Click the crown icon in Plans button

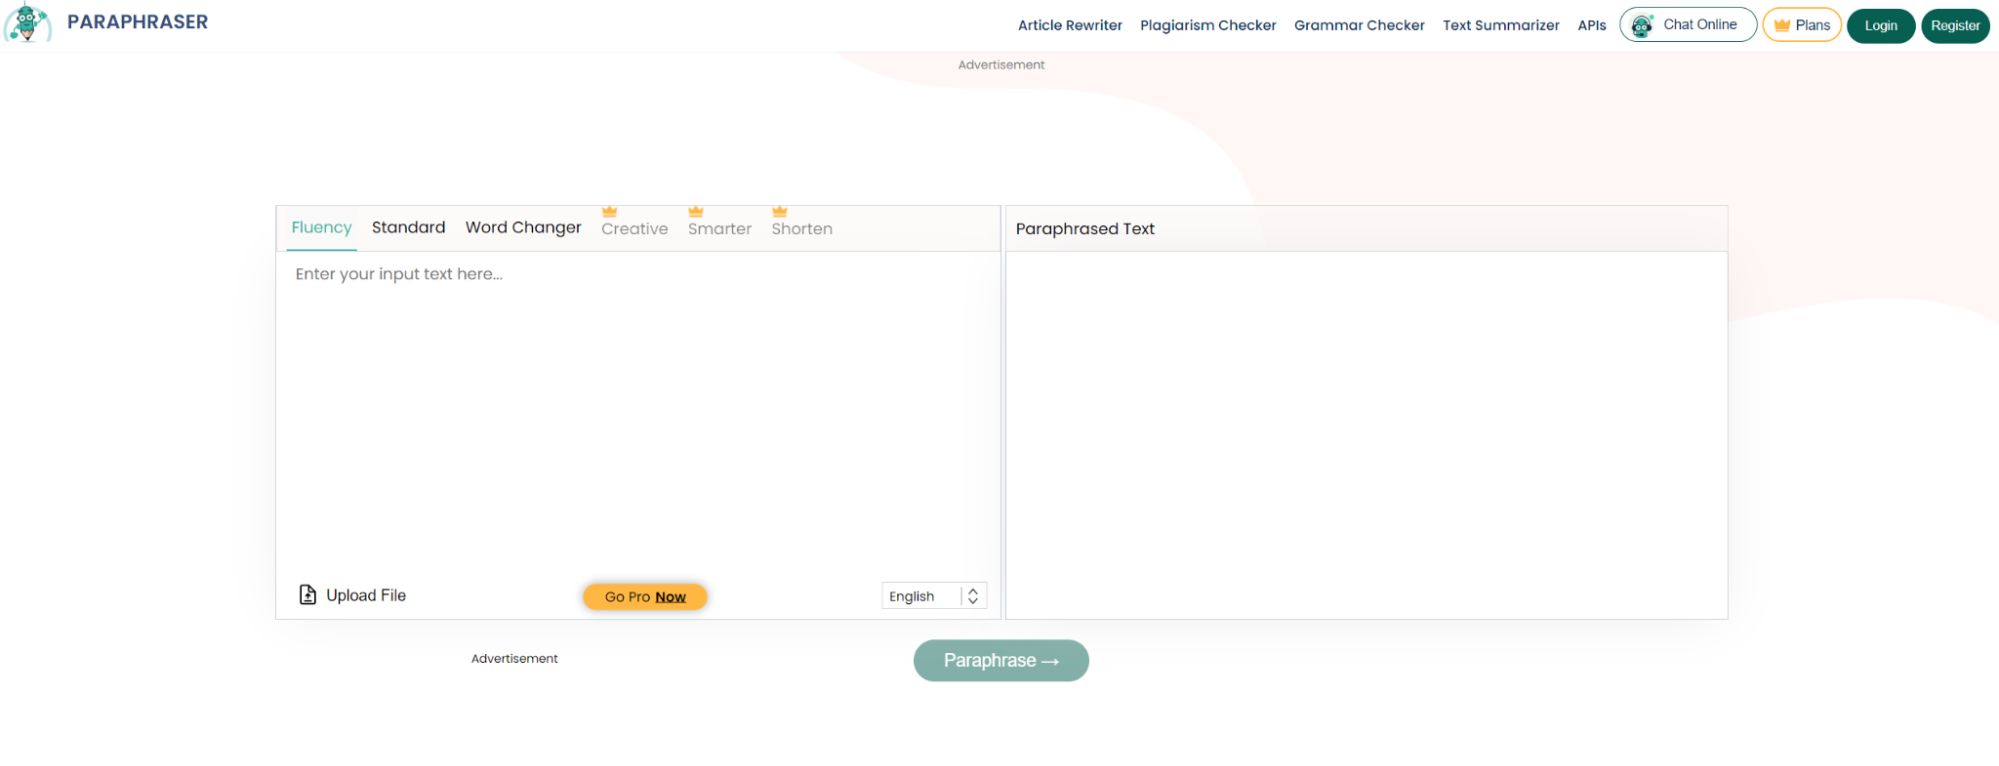pos(1782,25)
